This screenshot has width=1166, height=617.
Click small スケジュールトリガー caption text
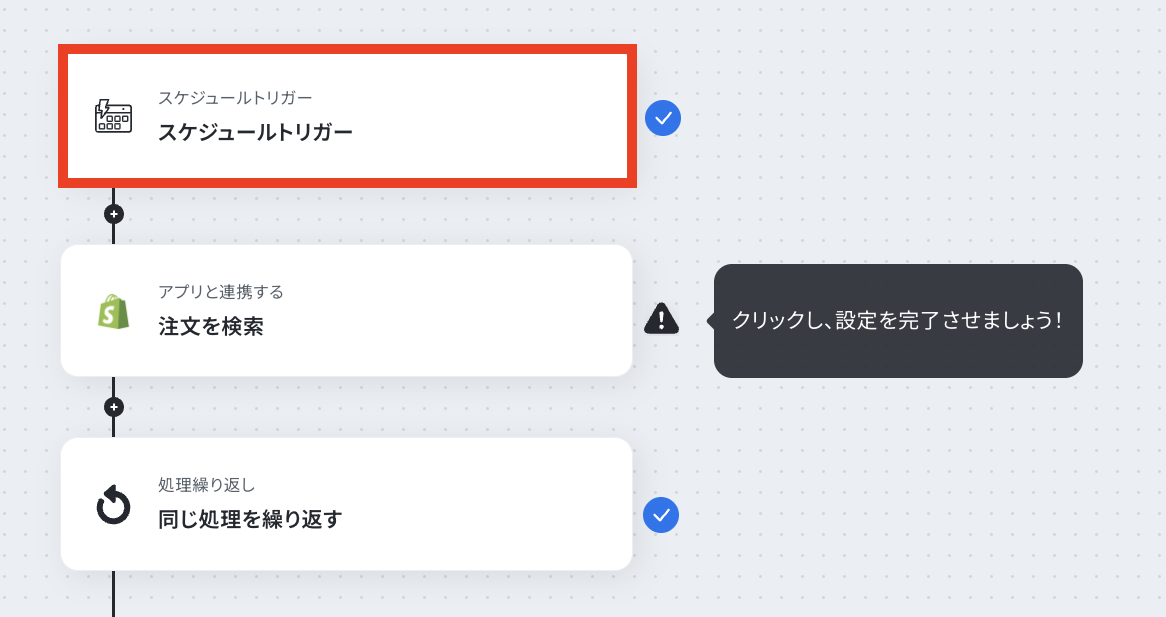(x=235, y=98)
